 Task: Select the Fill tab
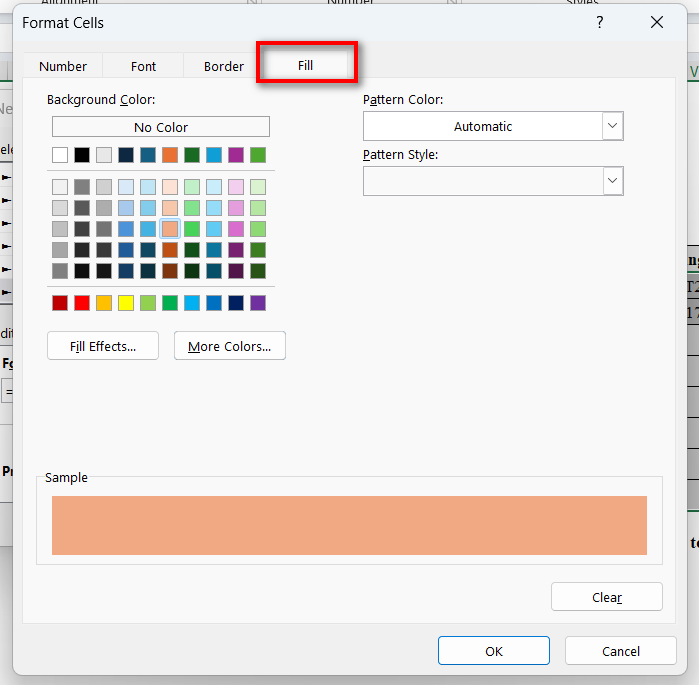(305, 65)
